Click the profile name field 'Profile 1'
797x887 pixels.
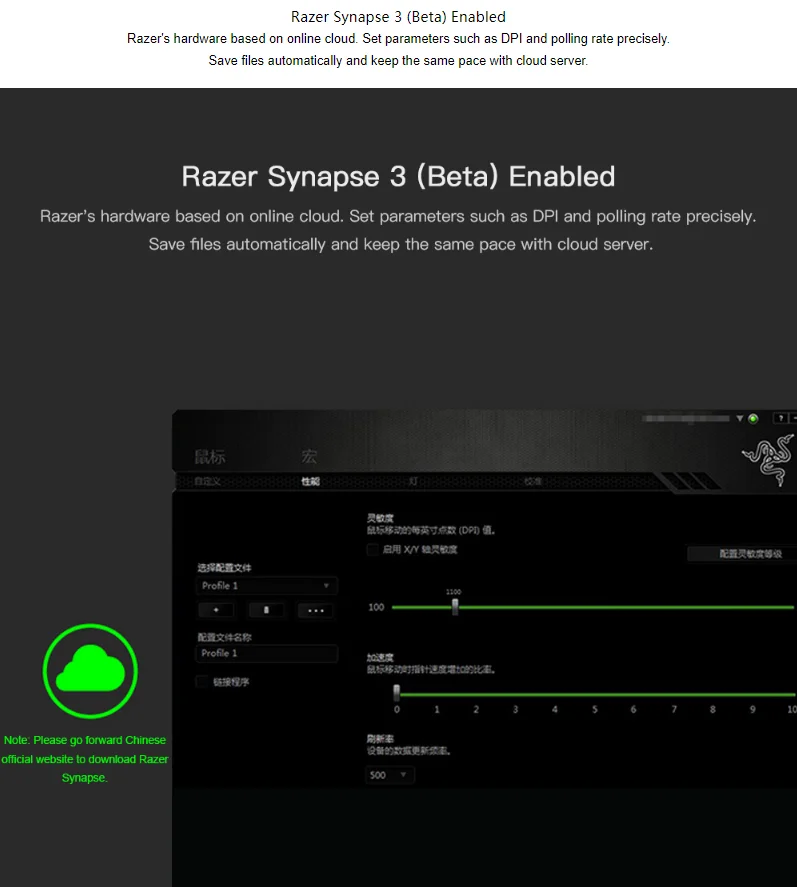point(266,653)
